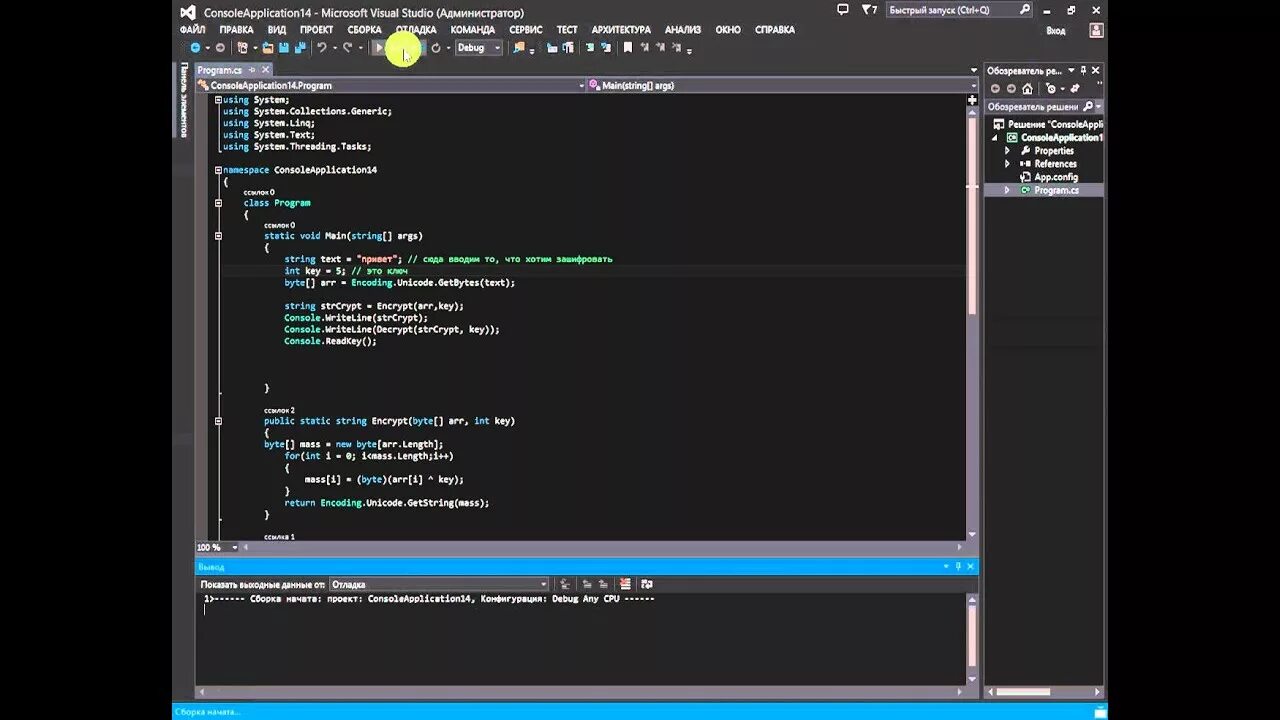
Task: Open the Debug configuration dropdown
Action: (479, 48)
